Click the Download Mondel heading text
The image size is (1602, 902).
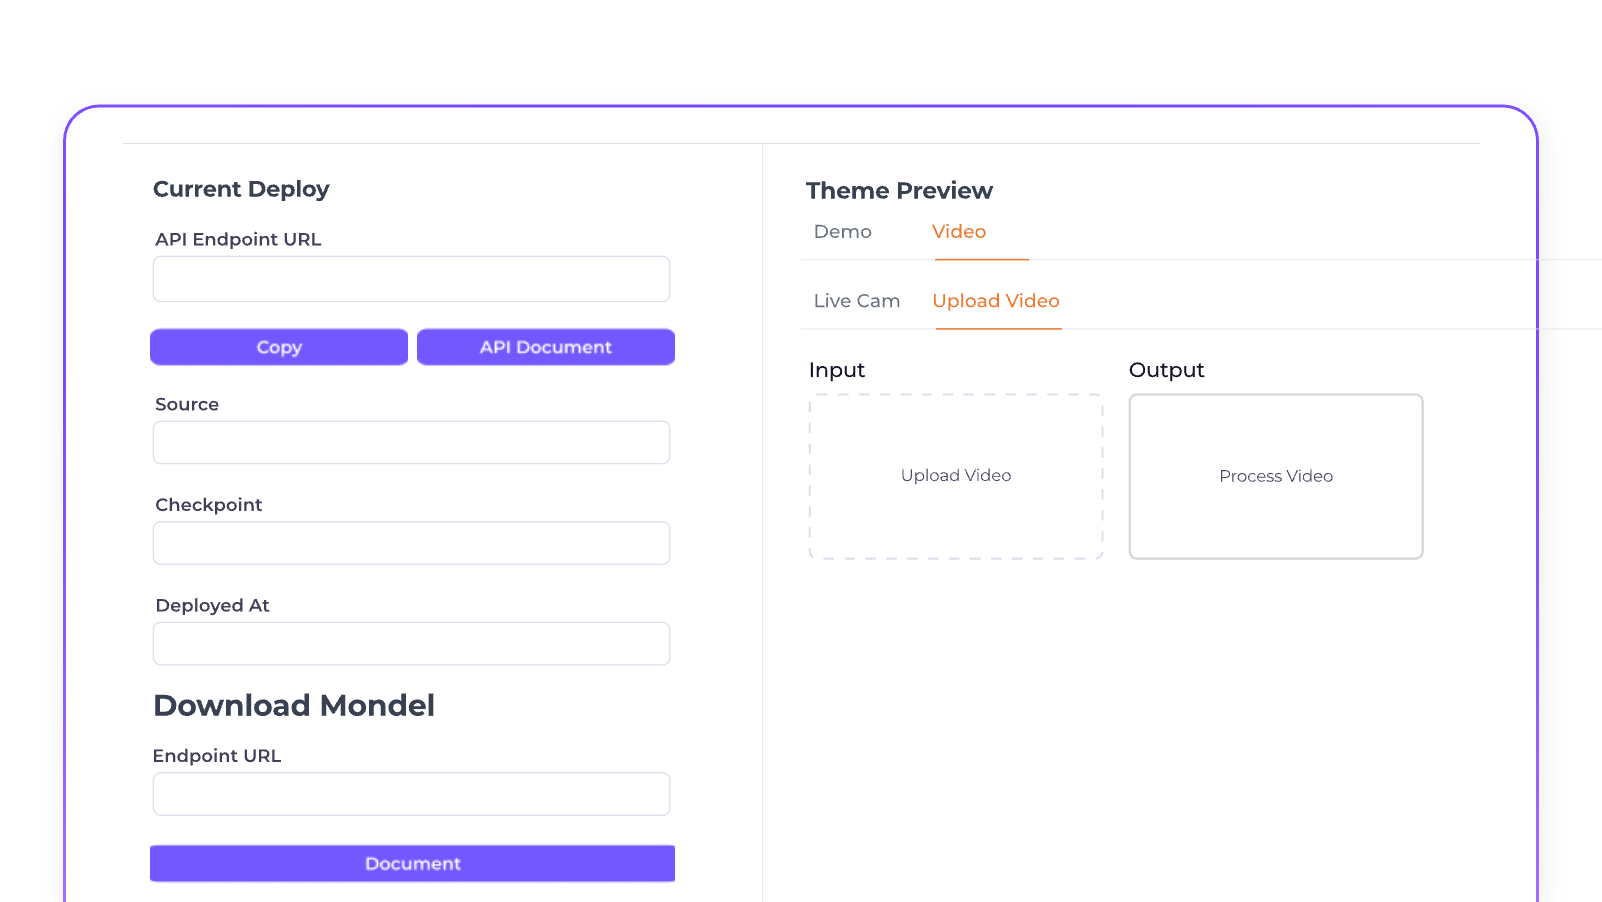pyautogui.click(x=294, y=706)
